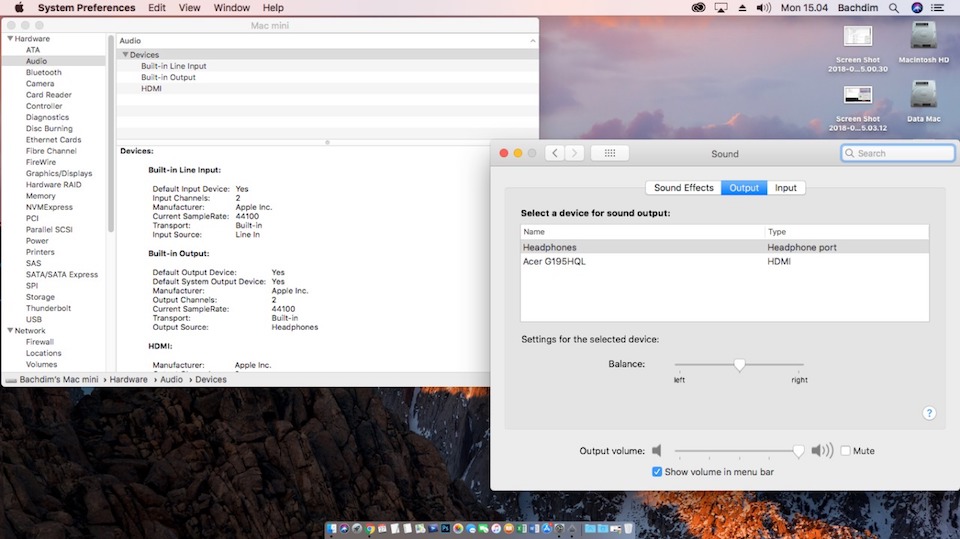The image size is (960, 539).
Task: Collapse the Network tree section
Action: click(x=9, y=331)
